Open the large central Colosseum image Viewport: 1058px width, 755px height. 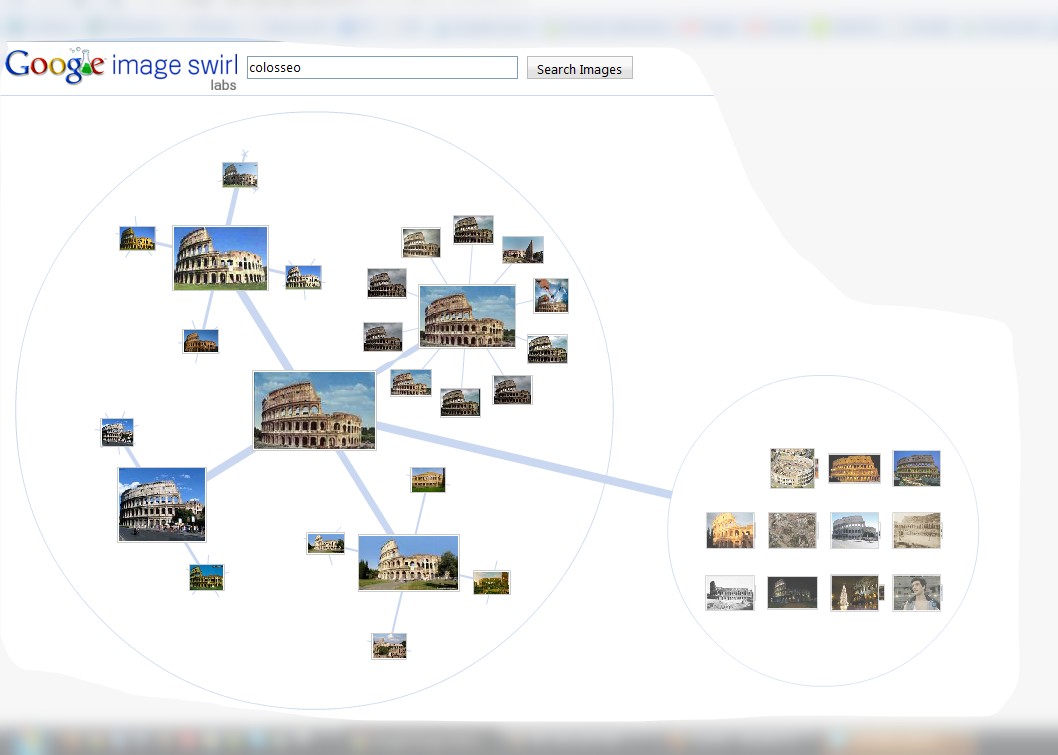coord(314,410)
